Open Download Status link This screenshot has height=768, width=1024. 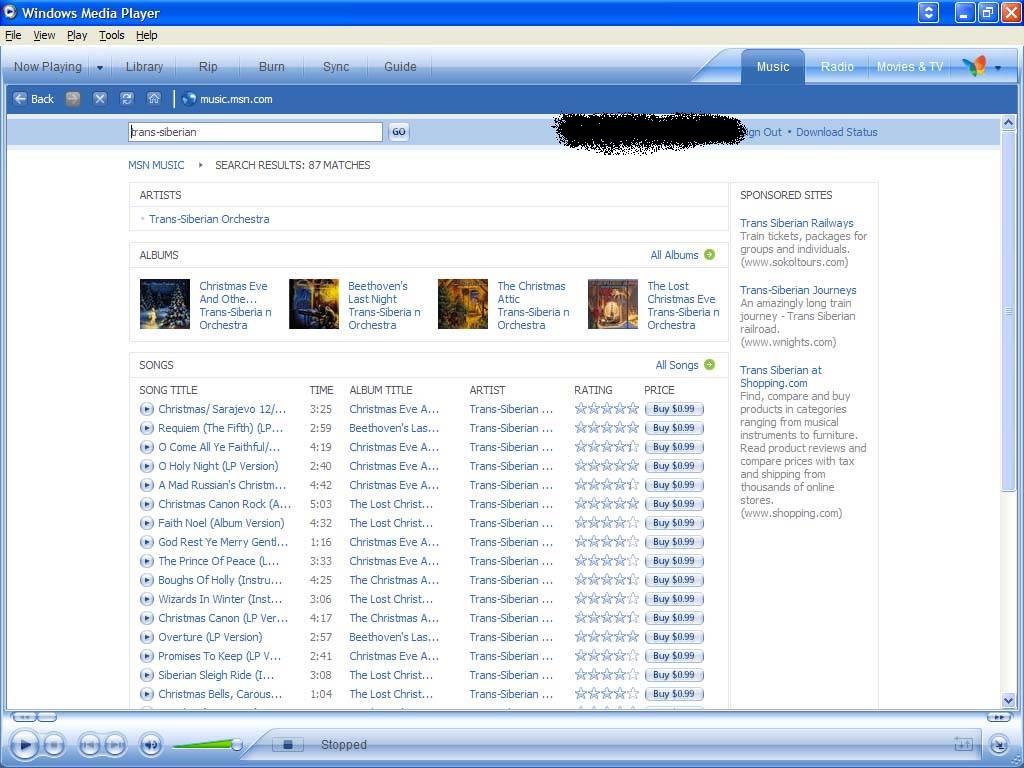click(837, 132)
